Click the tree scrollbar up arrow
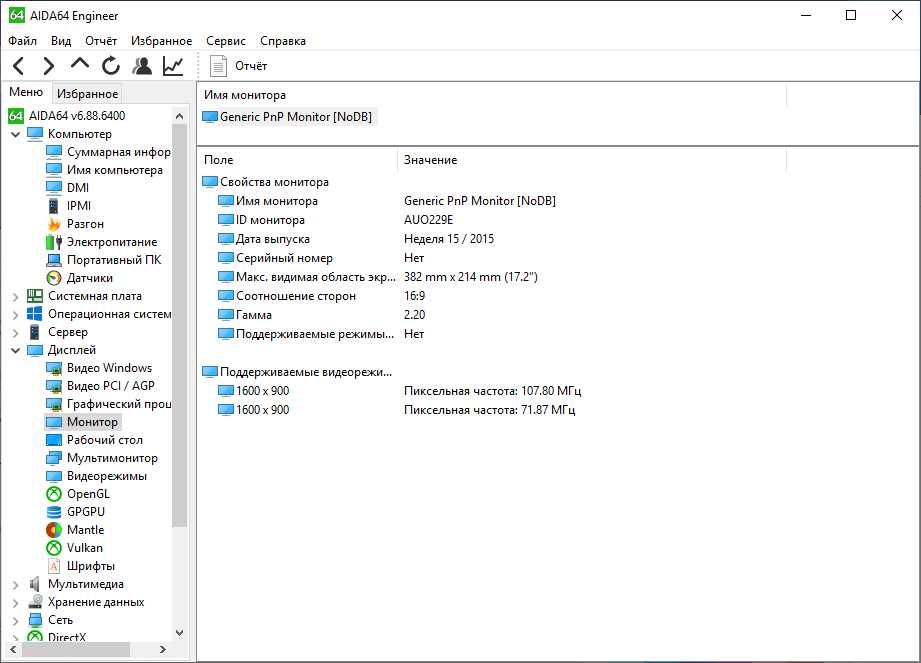The height and width of the screenshot is (663, 921). point(180,116)
